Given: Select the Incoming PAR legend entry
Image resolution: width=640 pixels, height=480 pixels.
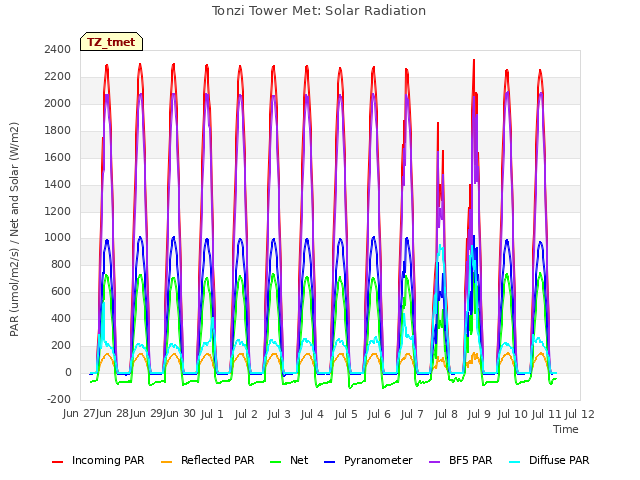Looking at the screenshot, I should coord(98,460).
